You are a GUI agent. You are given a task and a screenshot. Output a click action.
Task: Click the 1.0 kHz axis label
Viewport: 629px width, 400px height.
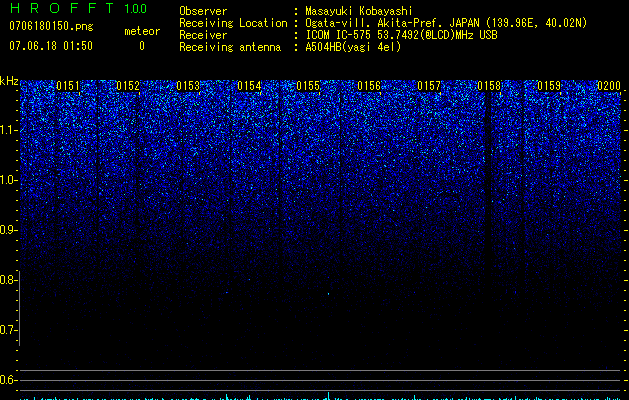click(7, 180)
